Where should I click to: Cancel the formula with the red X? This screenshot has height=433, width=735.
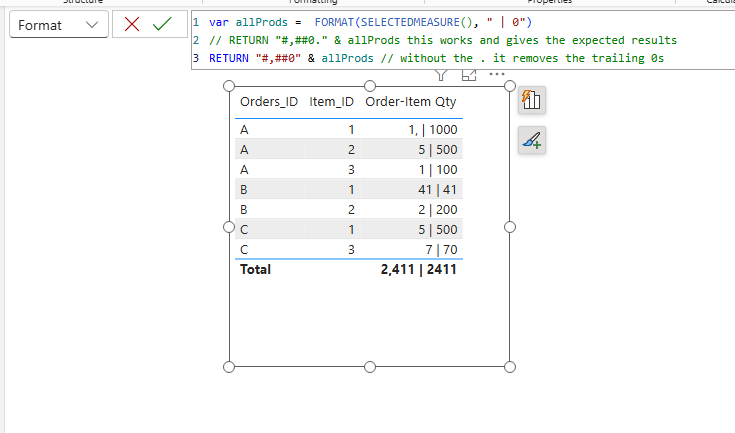132,24
